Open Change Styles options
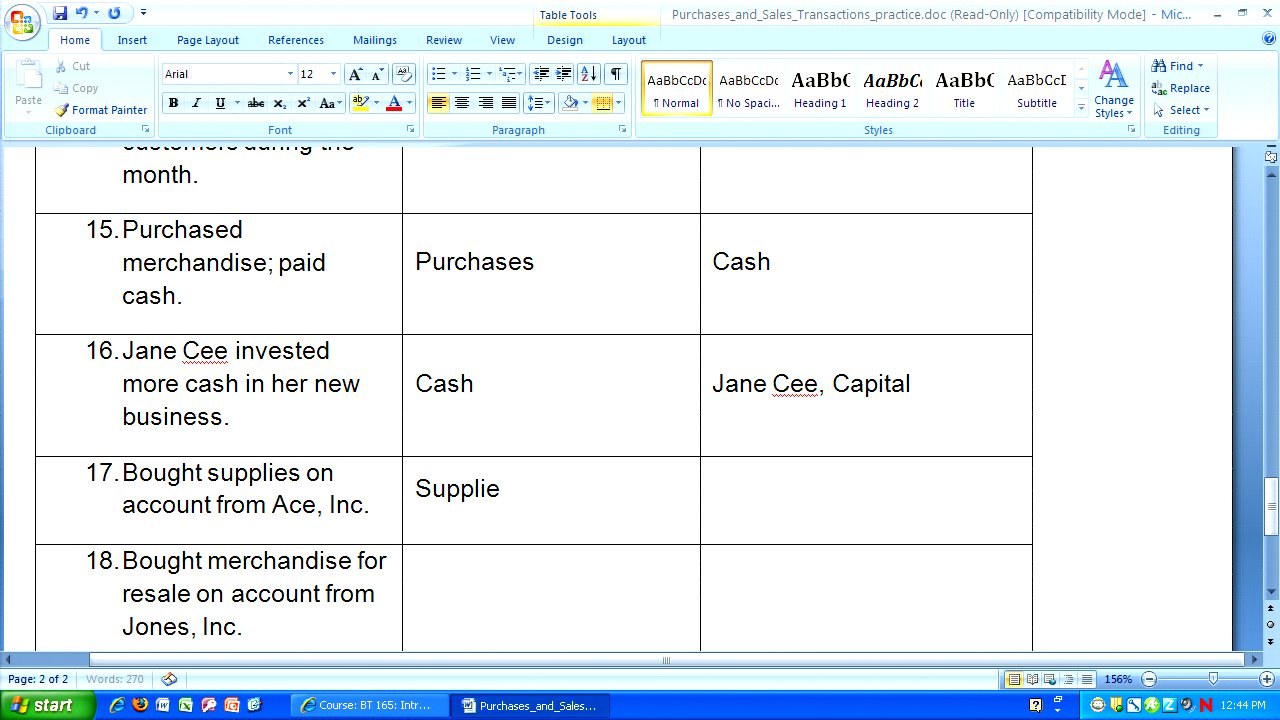Image resolution: width=1280 pixels, height=720 pixels. point(1113,89)
